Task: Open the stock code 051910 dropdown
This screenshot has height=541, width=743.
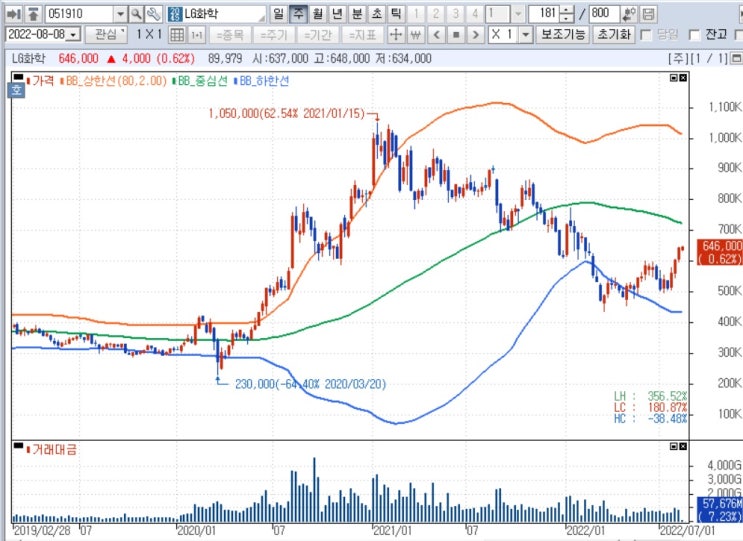Action: [120, 14]
